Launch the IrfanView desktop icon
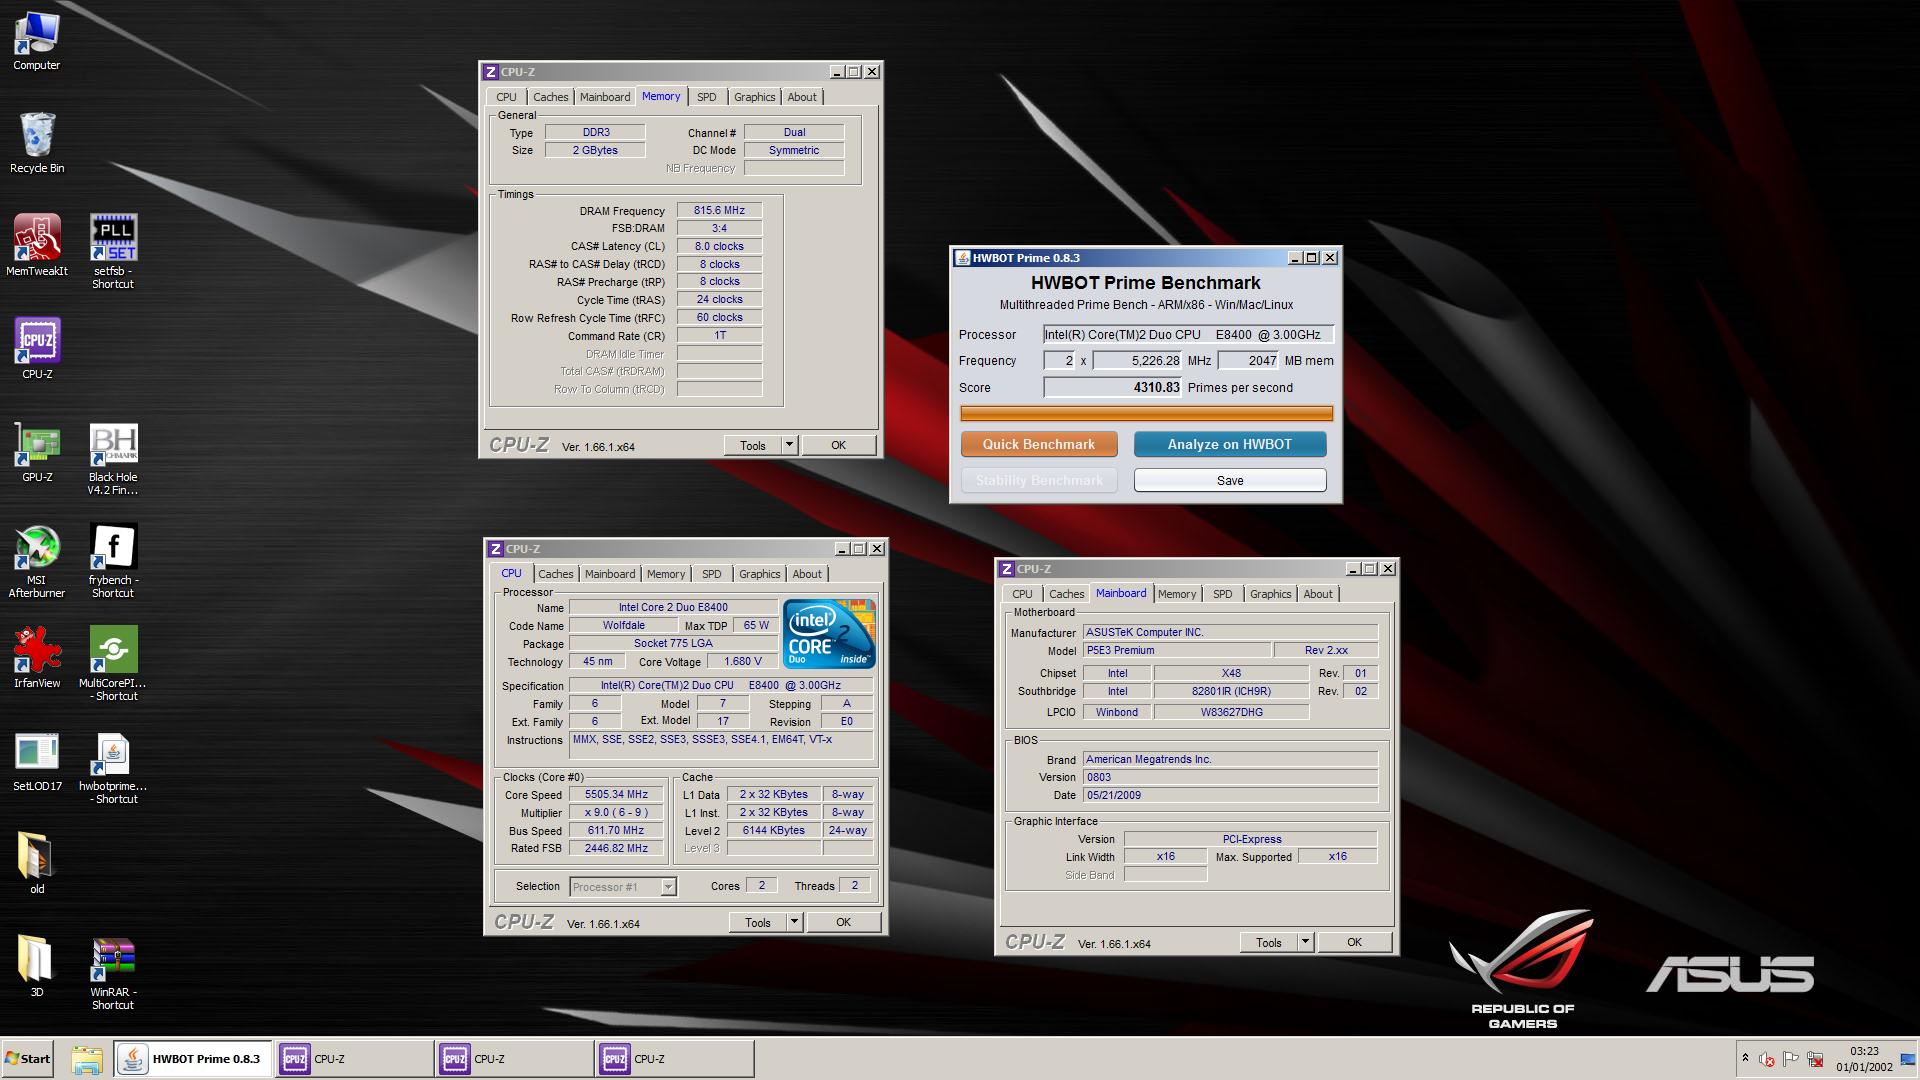Screen dimensions: 1920x1080 click(x=37, y=657)
